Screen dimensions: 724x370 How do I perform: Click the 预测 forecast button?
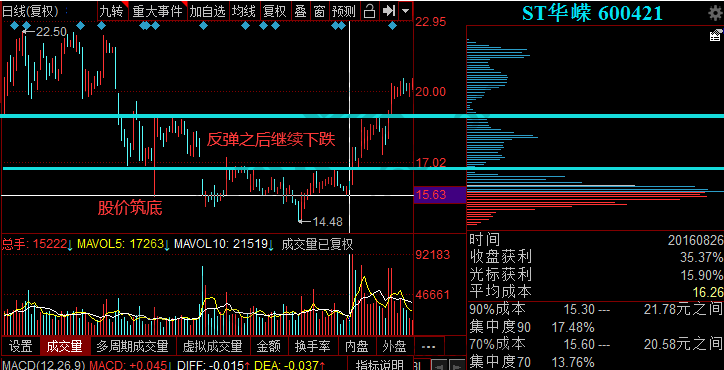point(344,11)
